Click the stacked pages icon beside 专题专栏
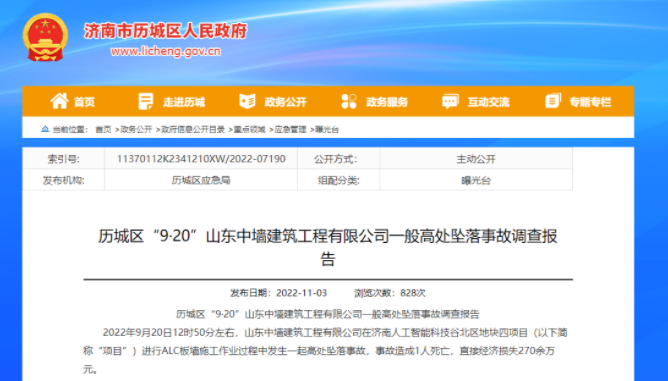 (553, 101)
